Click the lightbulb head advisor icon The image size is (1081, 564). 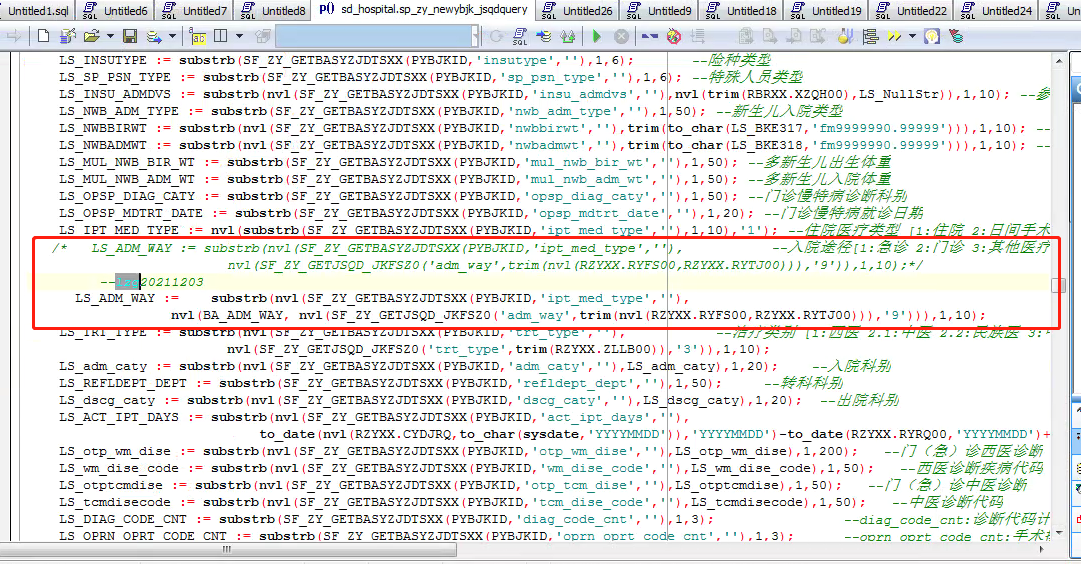932,36
